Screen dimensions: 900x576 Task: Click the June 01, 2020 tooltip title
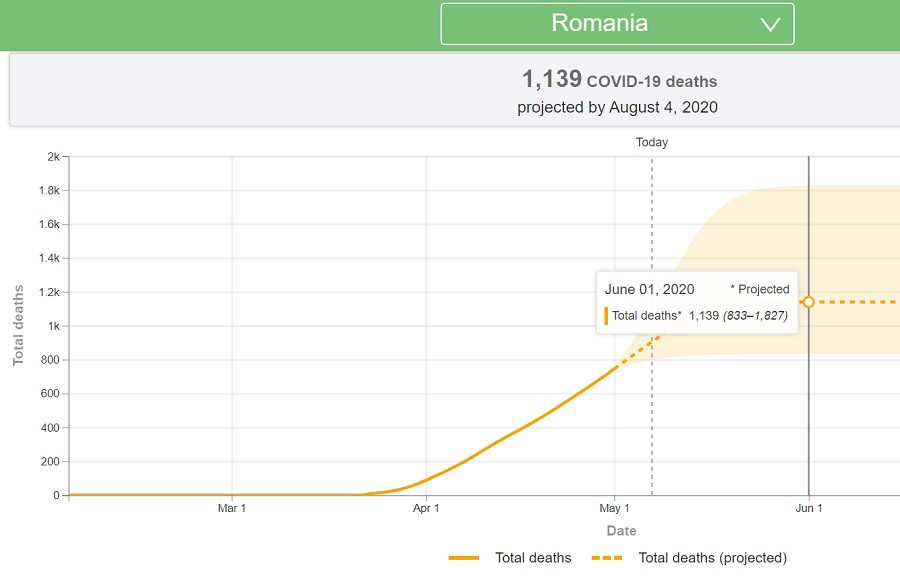(649, 289)
